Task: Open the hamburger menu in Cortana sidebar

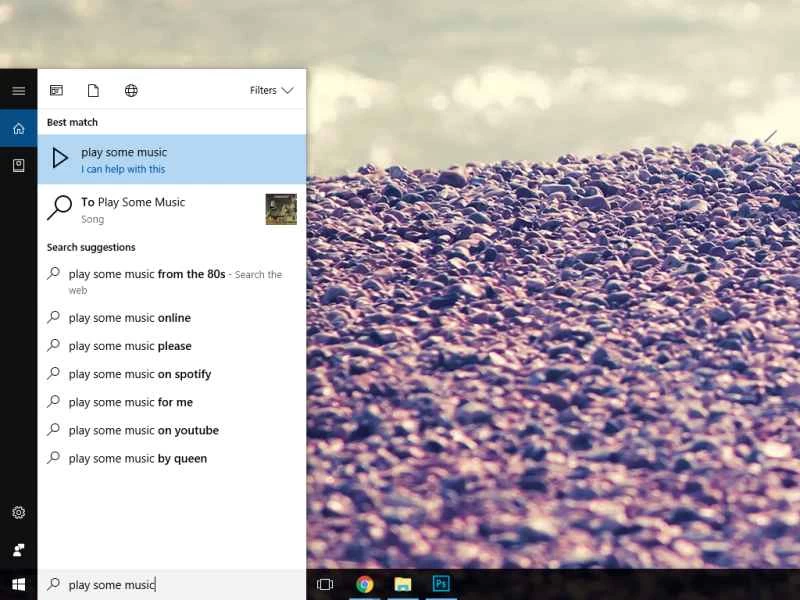Action: tap(18, 91)
